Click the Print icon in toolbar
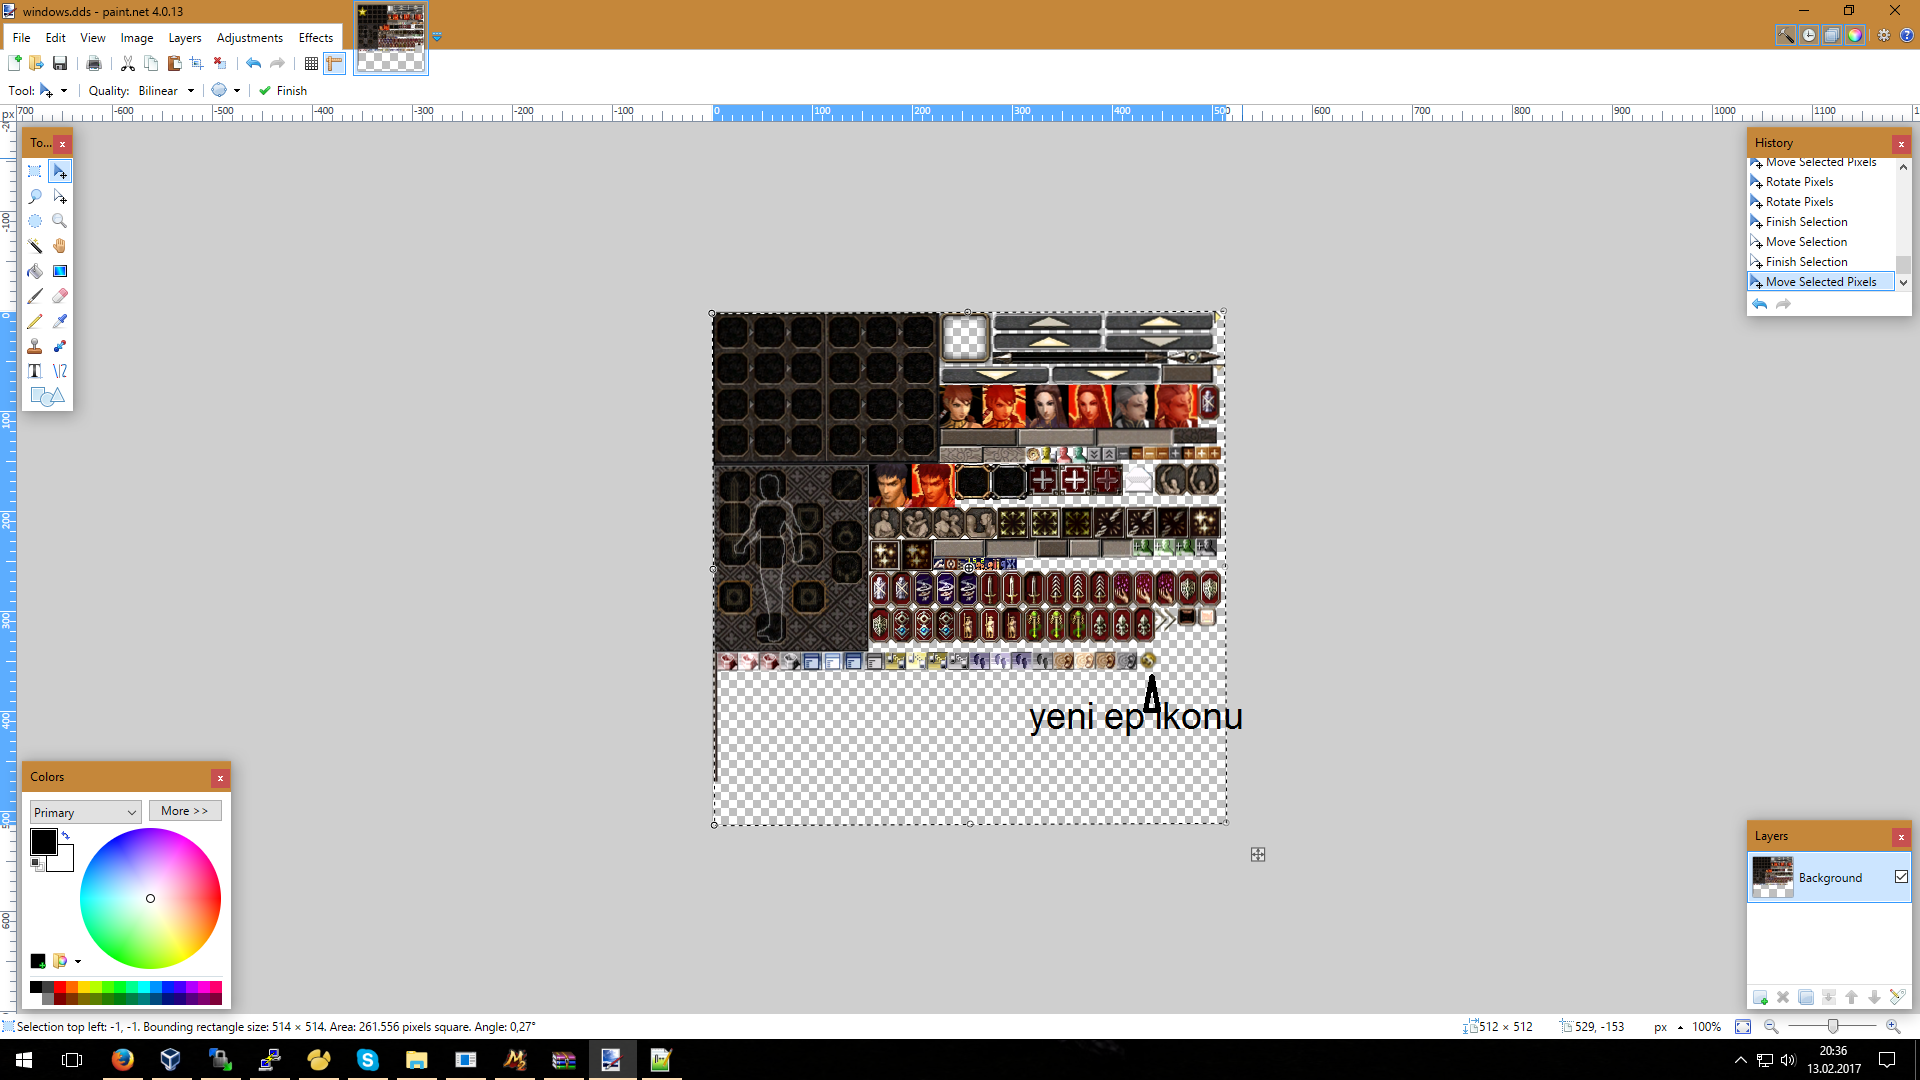Image resolution: width=1920 pixels, height=1080 pixels. click(x=94, y=63)
